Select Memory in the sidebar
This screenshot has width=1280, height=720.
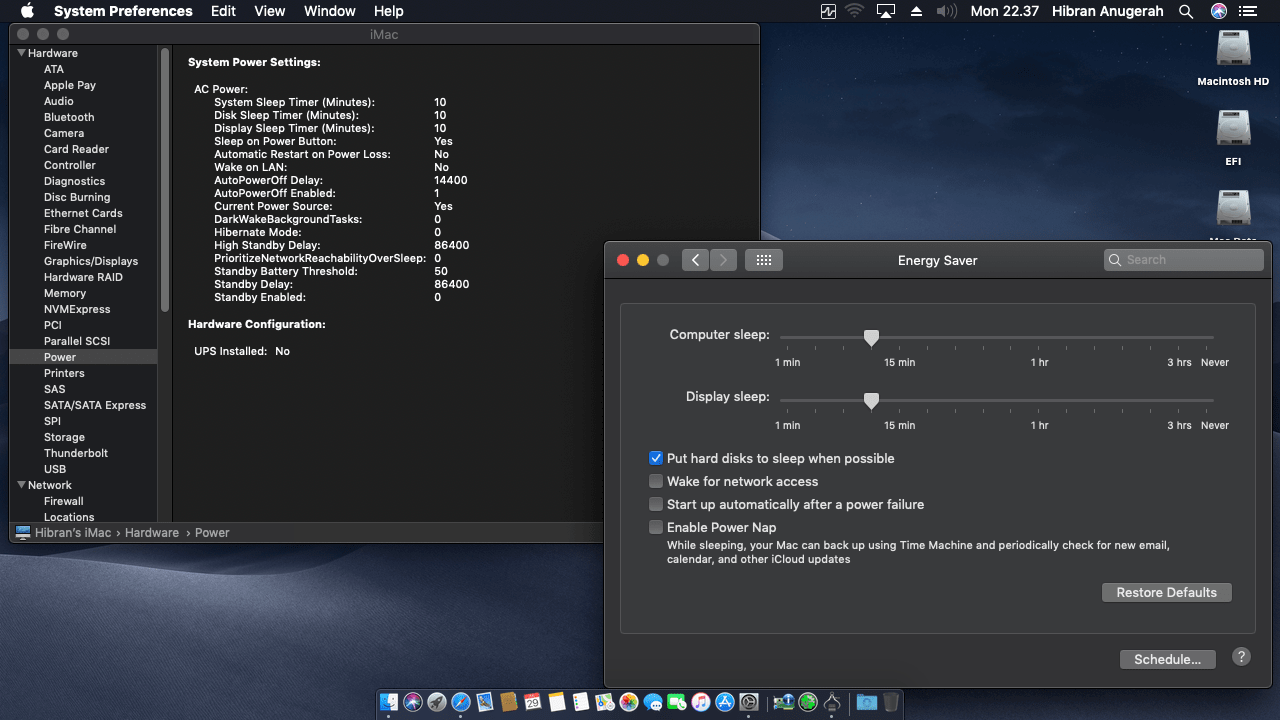[65, 293]
